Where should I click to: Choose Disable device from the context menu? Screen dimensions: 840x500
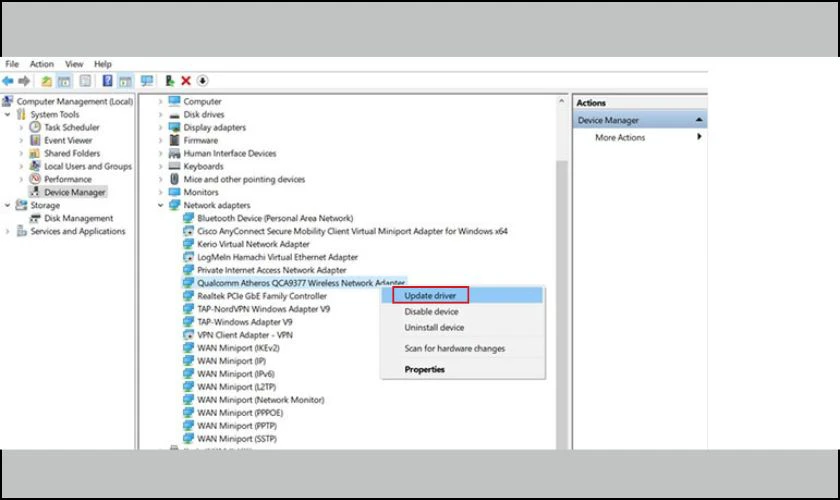[463, 311]
